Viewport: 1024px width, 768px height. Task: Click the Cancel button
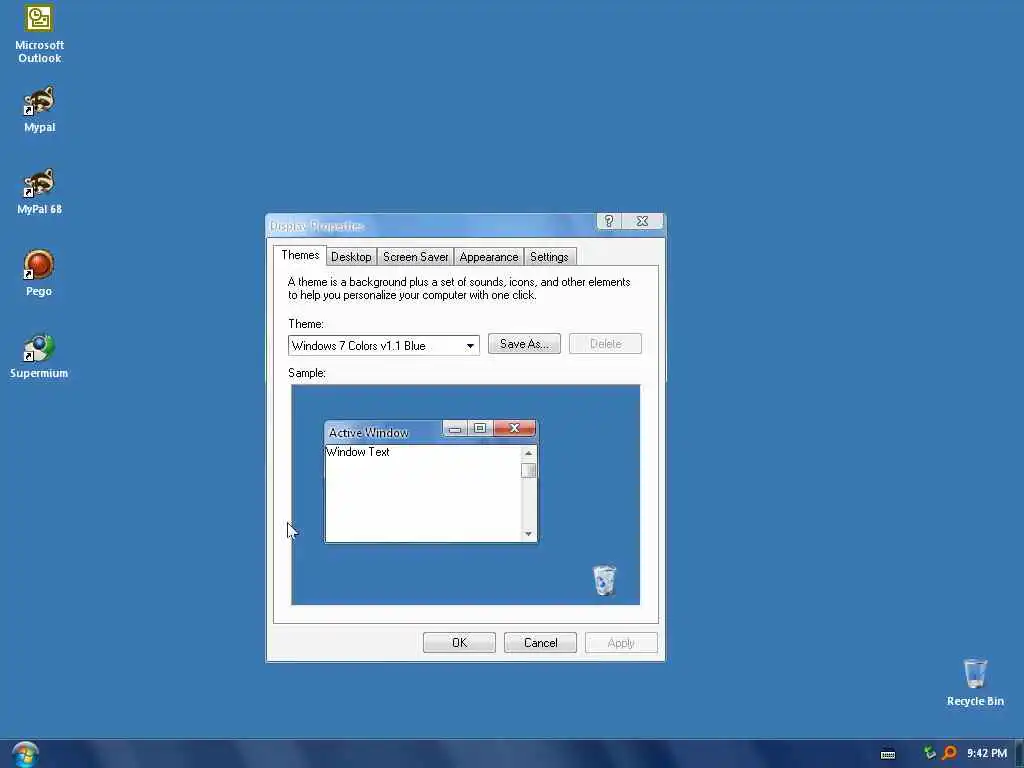pyautogui.click(x=540, y=643)
